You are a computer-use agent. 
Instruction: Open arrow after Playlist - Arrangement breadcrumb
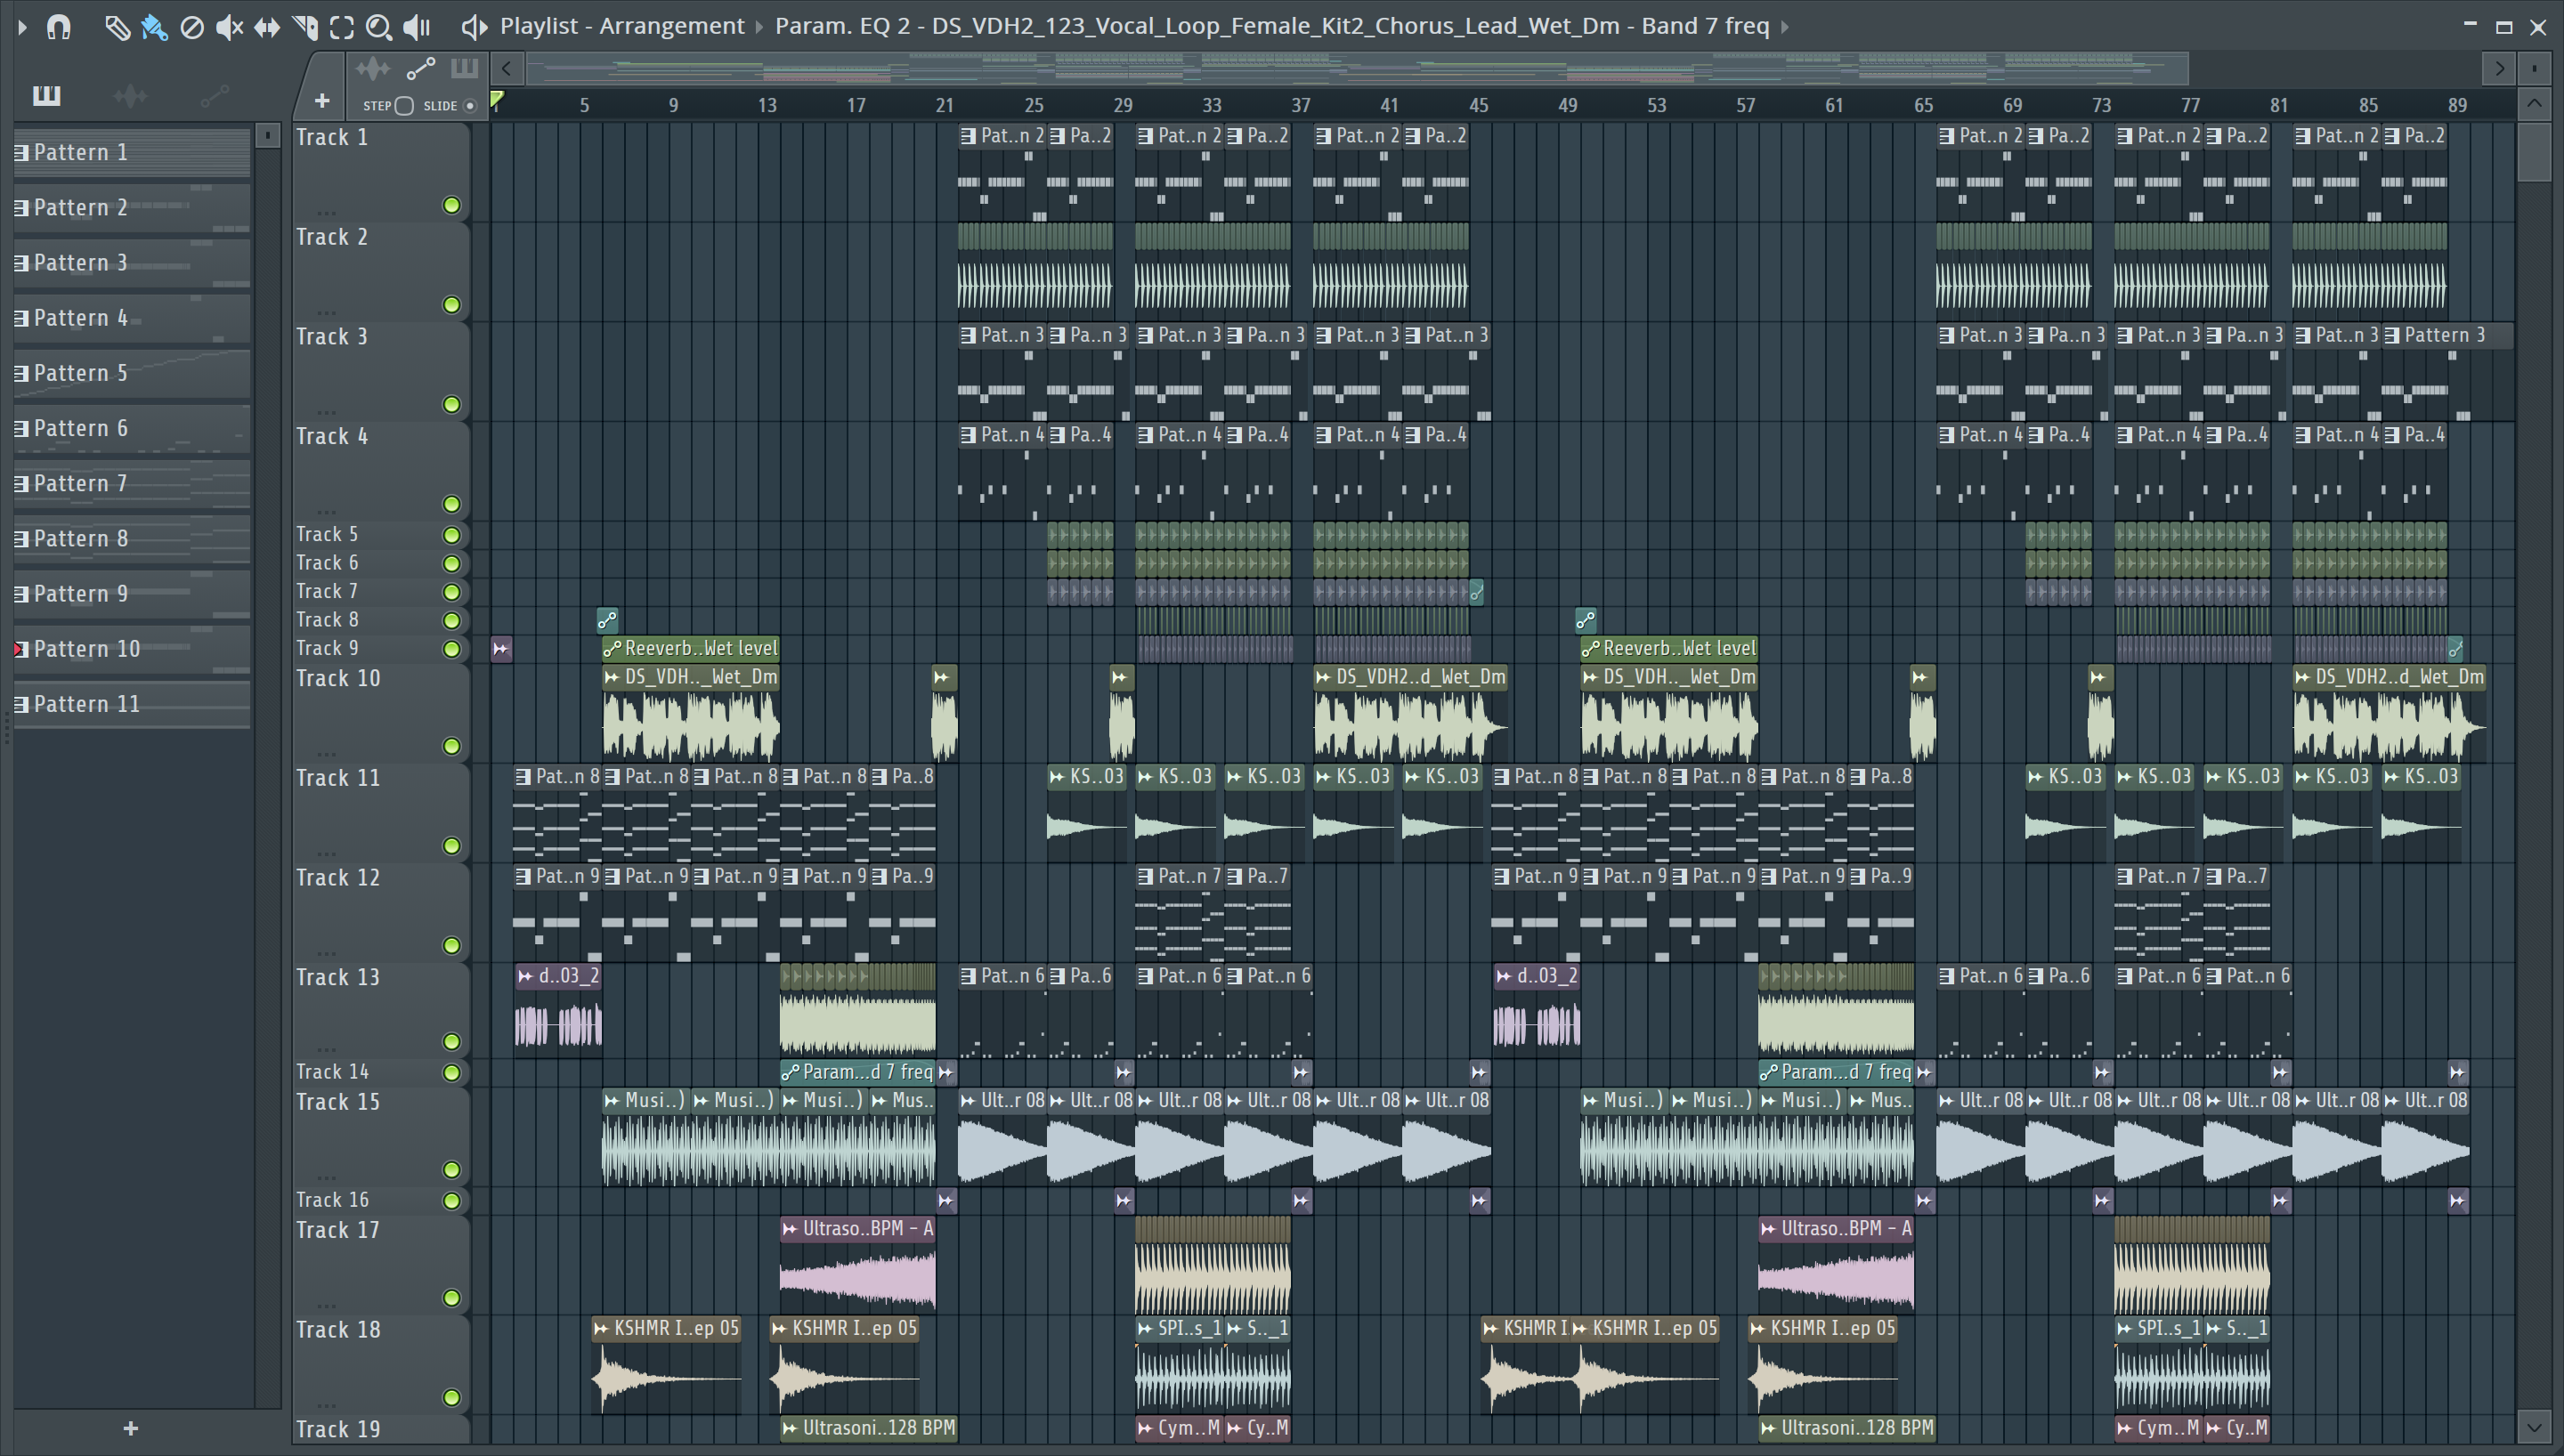pyautogui.click(x=759, y=27)
